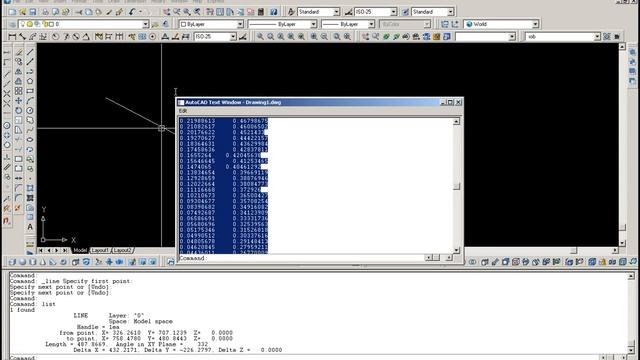Open the ByLayer linetype dropdown
The image size is (640, 360).
[313, 24]
